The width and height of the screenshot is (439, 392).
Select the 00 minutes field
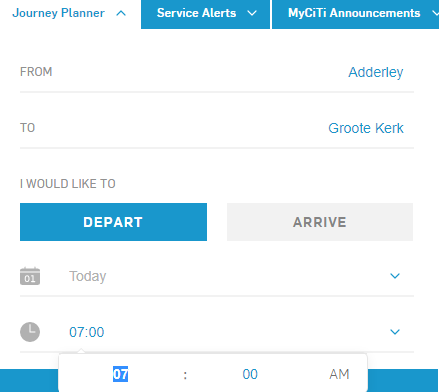click(250, 374)
